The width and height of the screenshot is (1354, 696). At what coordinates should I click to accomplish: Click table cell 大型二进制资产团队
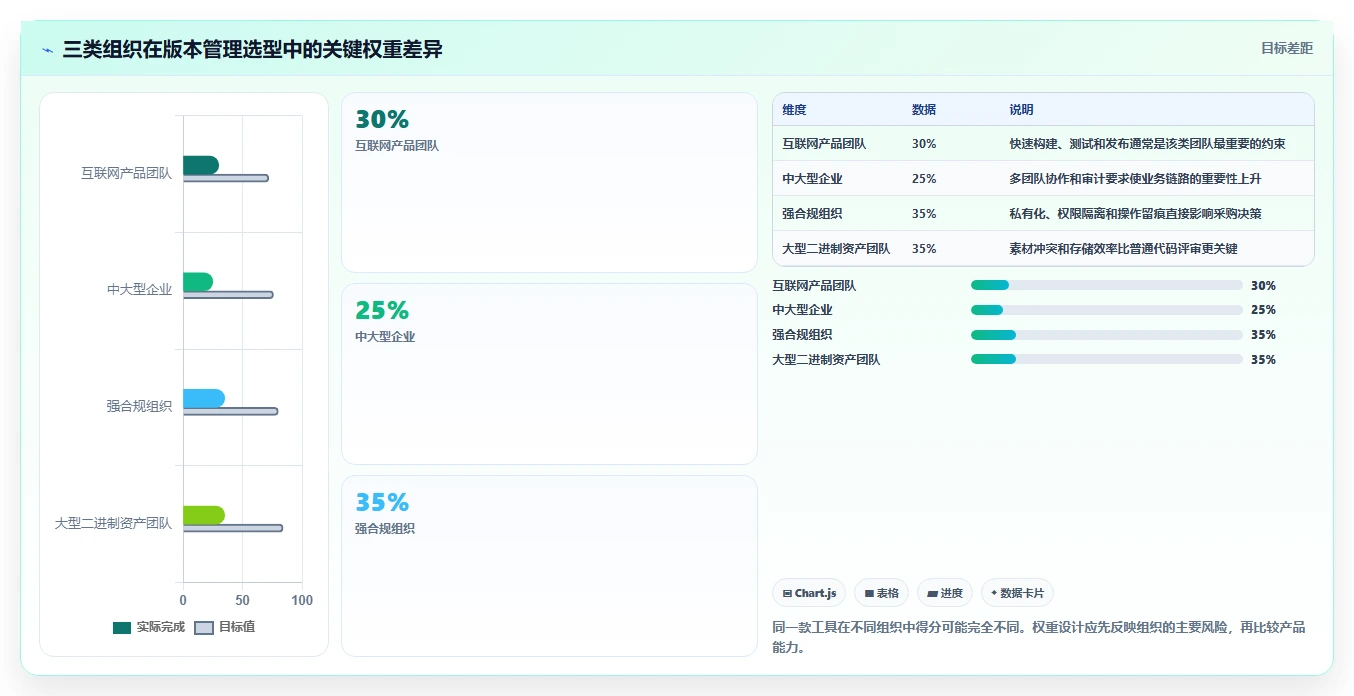point(836,249)
